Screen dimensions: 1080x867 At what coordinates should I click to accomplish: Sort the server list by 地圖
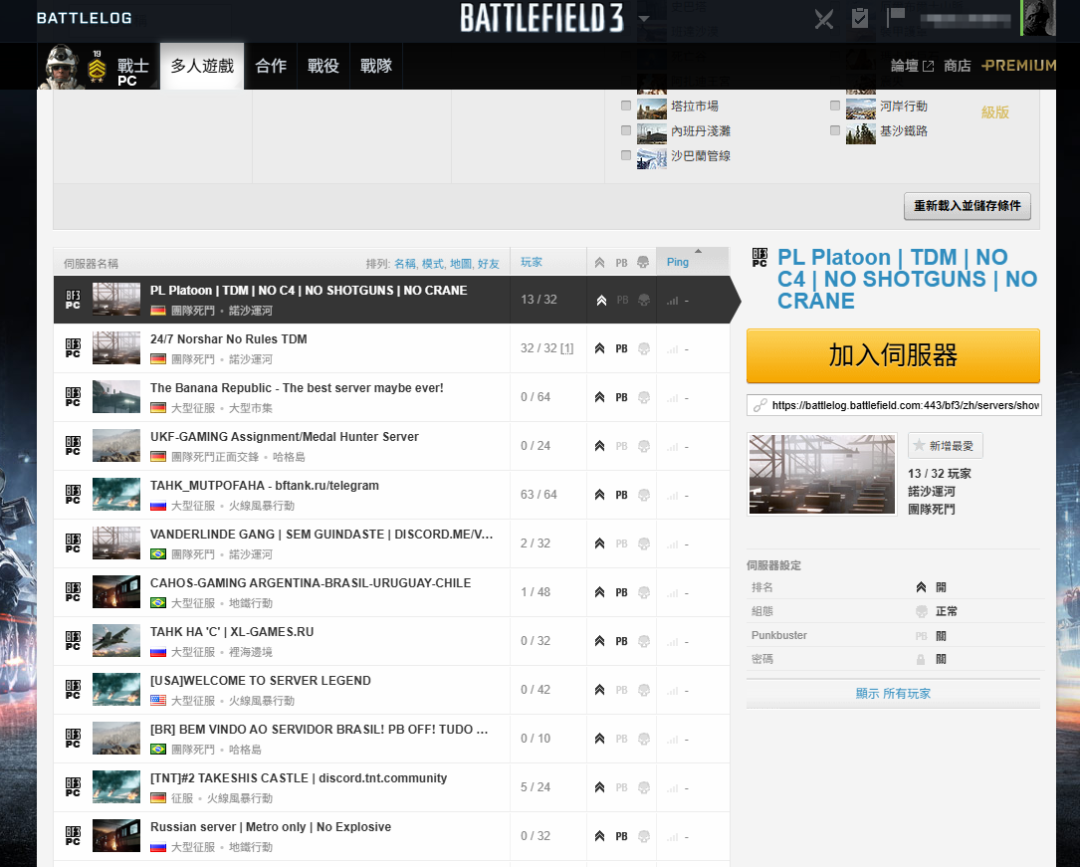click(x=461, y=264)
